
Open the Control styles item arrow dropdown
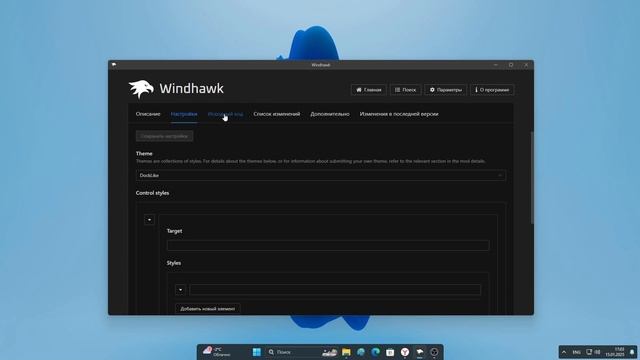coord(149,220)
